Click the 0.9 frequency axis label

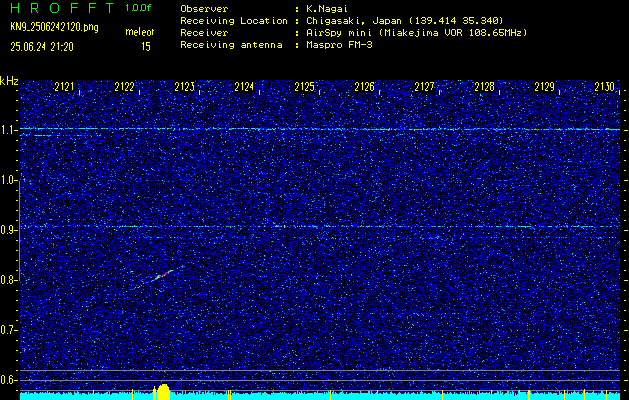pyautogui.click(x=8, y=230)
